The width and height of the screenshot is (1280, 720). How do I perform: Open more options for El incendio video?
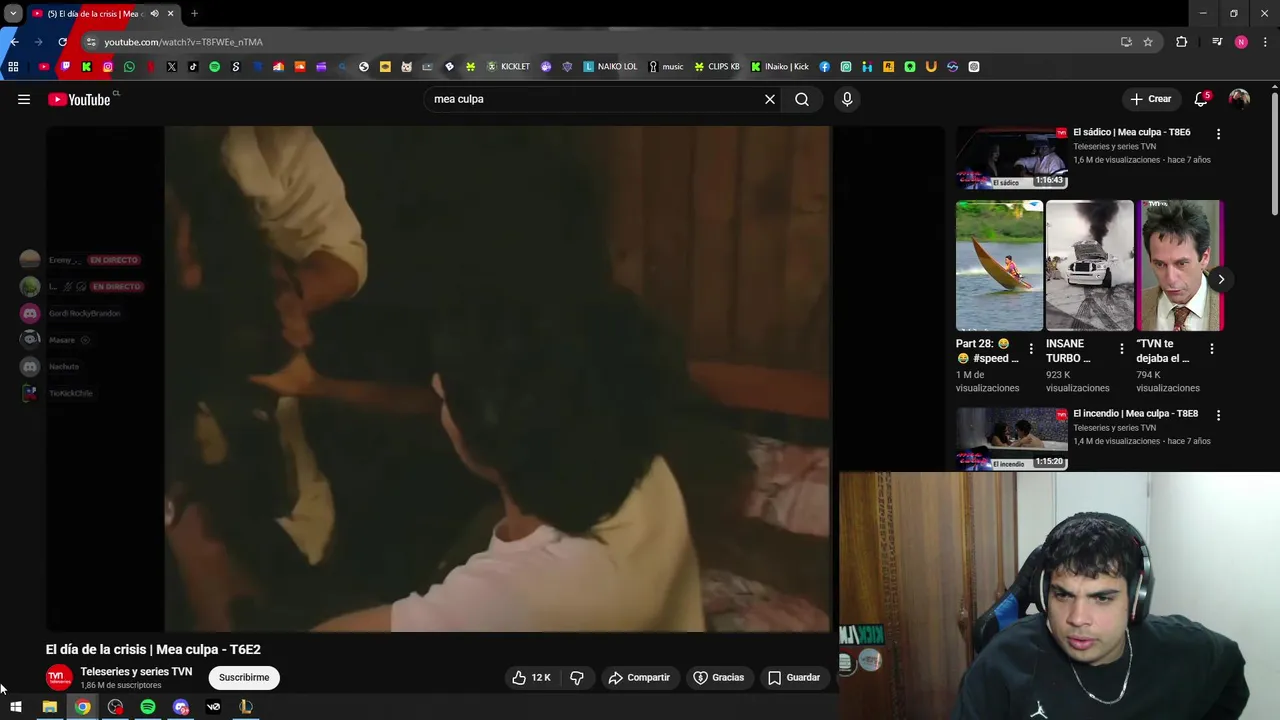click(1218, 414)
